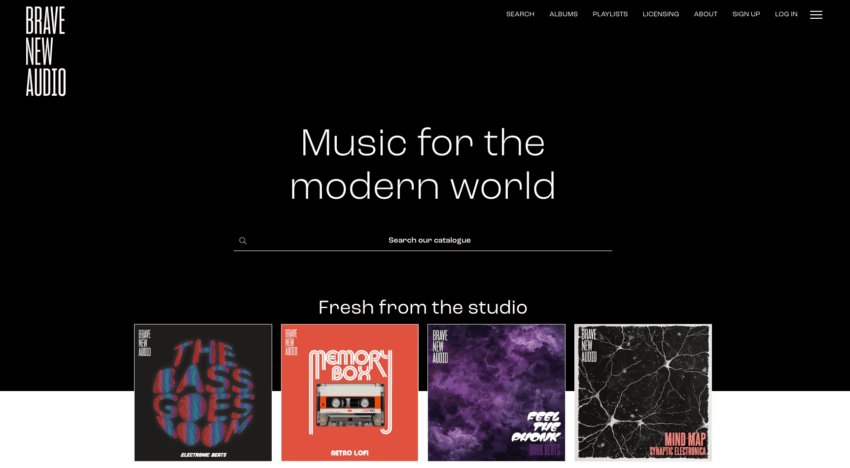Navigate to the Licensing page
Image resolution: width=850 pixels, height=468 pixels.
click(x=660, y=14)
